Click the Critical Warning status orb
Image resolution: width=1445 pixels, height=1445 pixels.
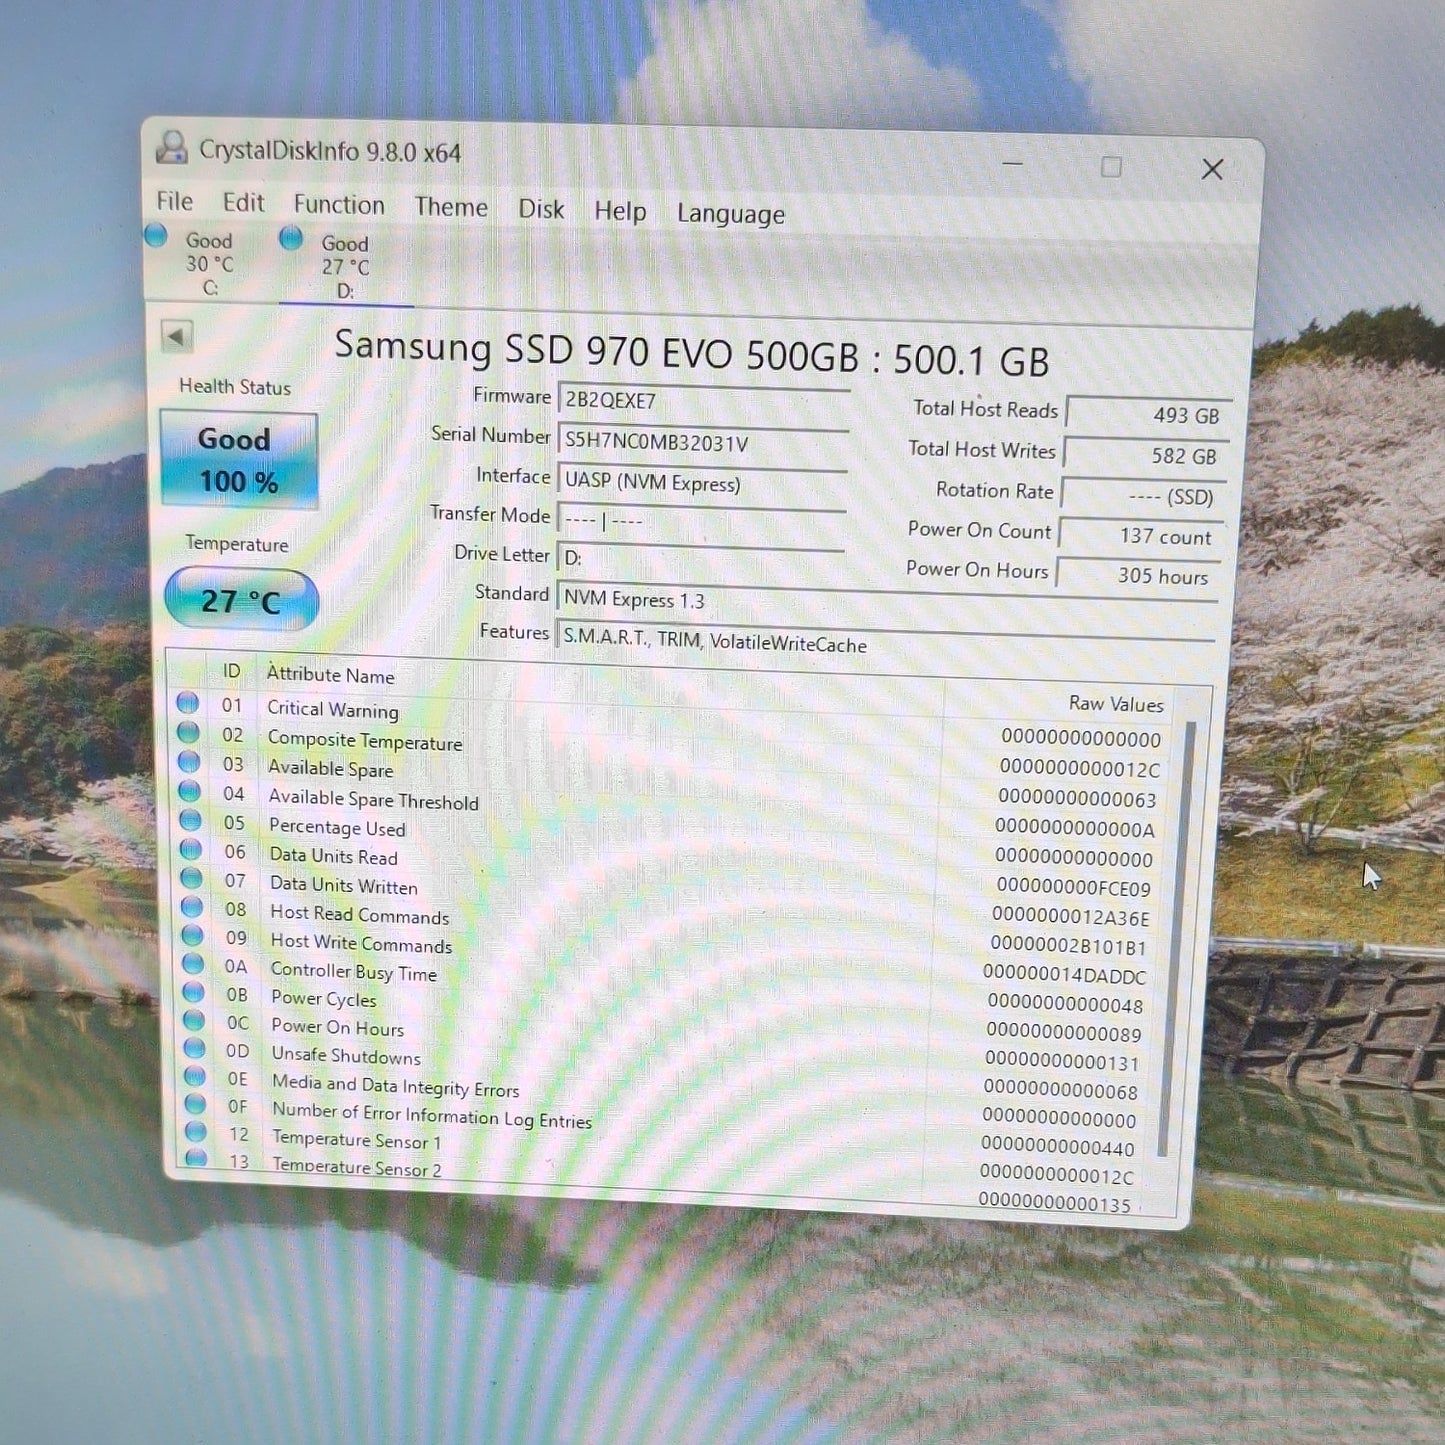[x=188, y=703]
